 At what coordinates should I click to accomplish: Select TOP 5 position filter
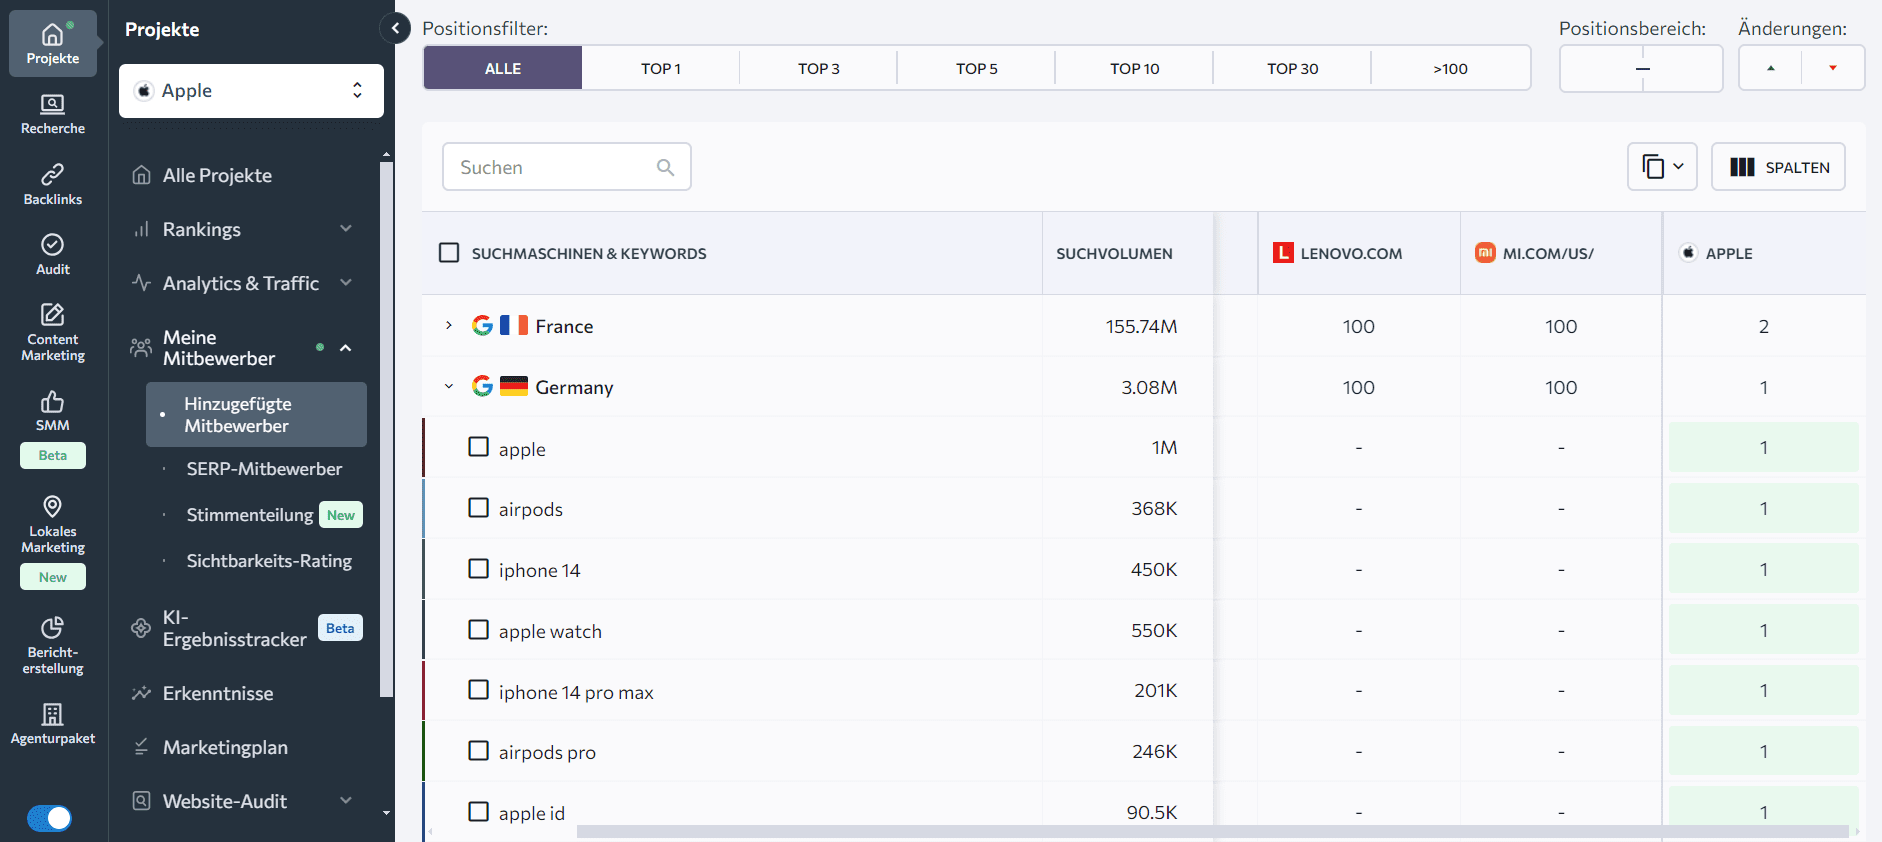click(977, 68)
